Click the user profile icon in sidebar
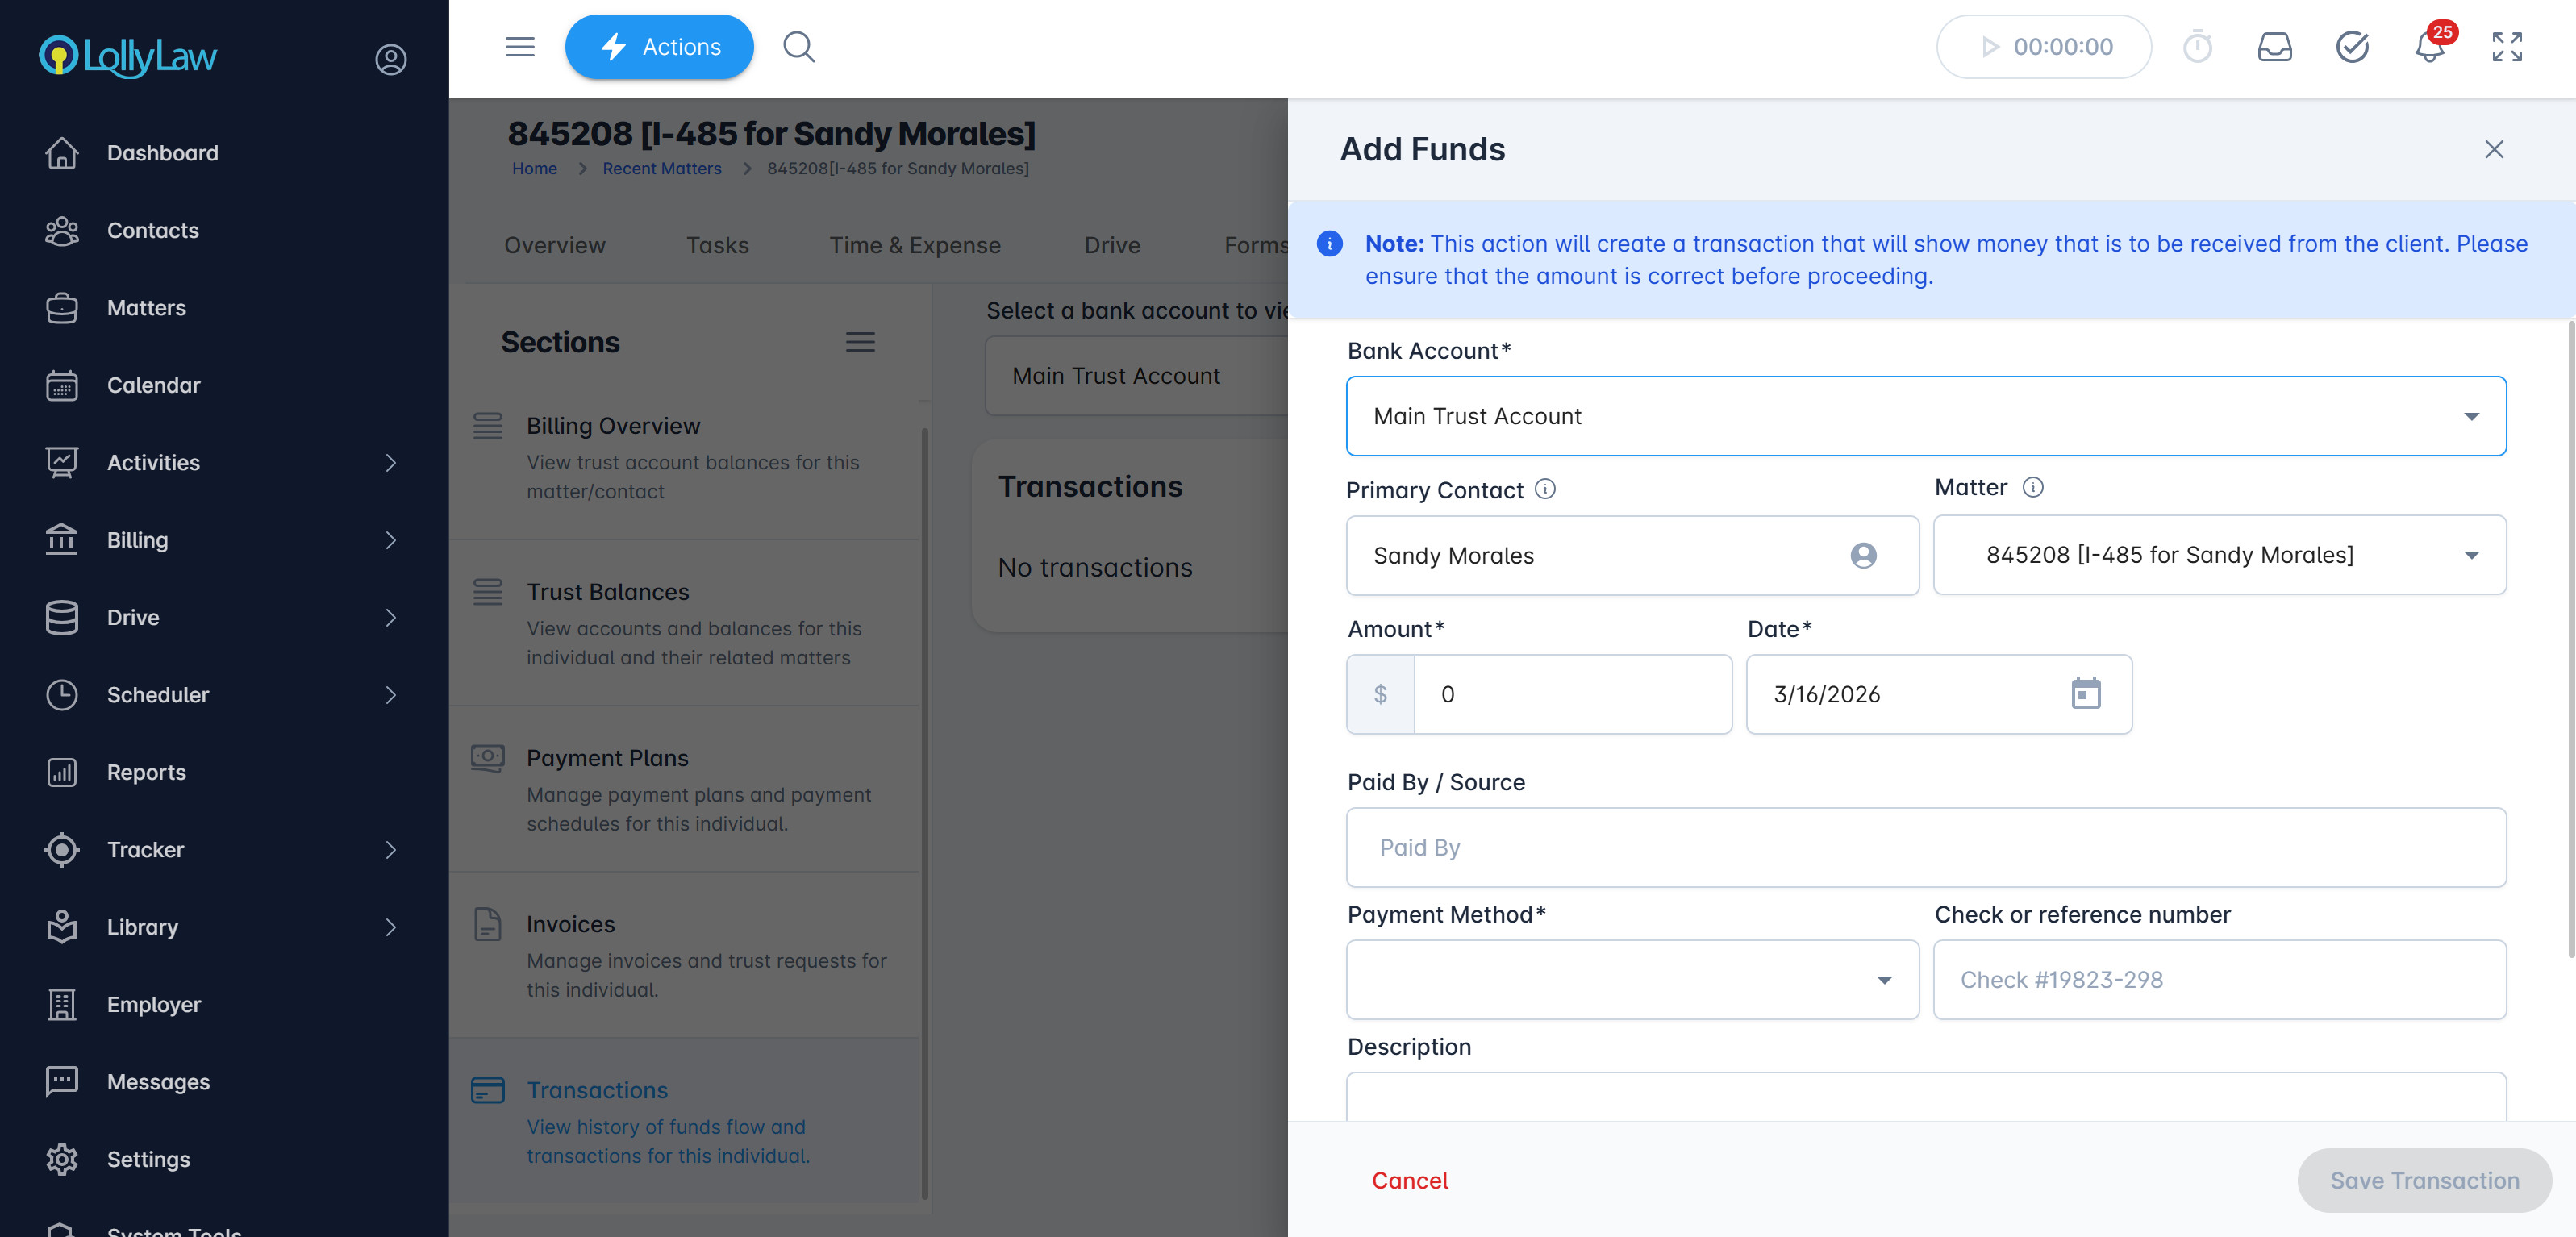2576x1237 pixels. (x=390, y=59)
